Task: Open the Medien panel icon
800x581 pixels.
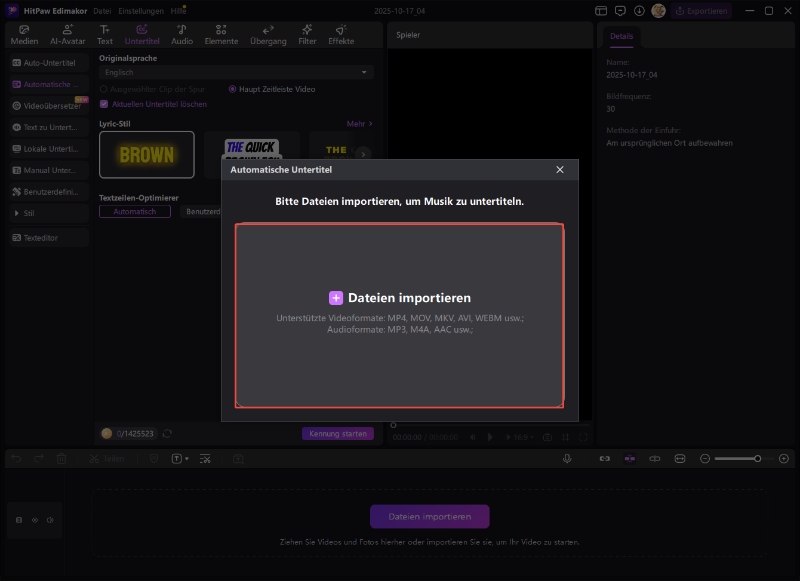Action: coord(24,35)
